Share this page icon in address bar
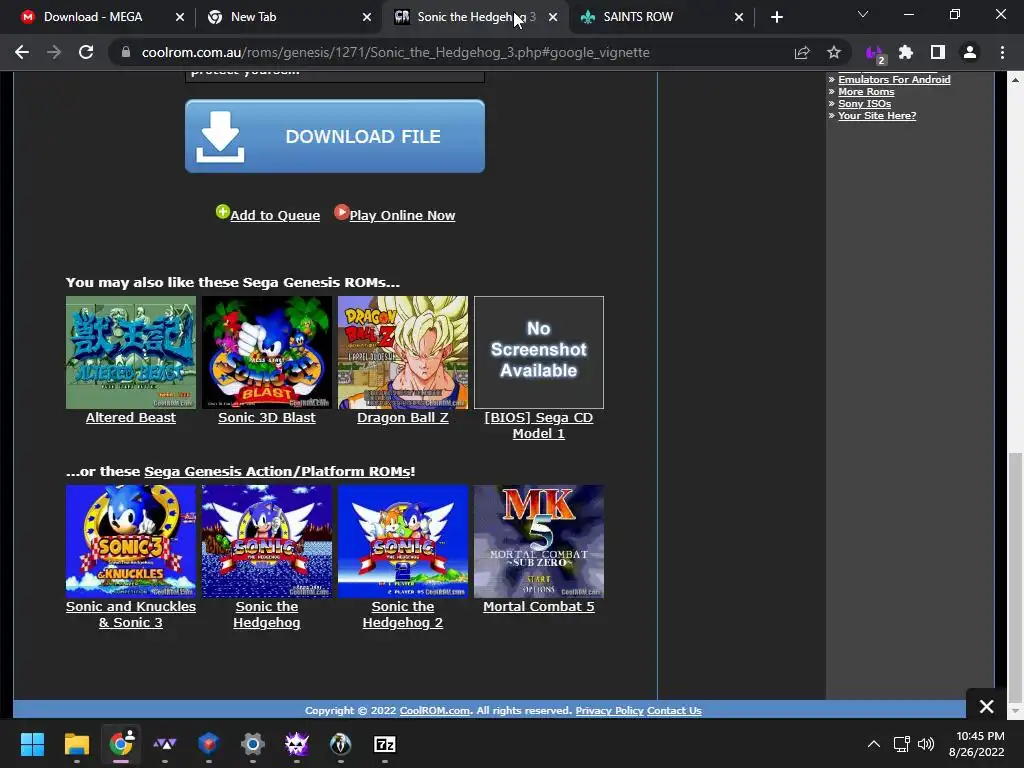This screenshot has width=1024, height=768. pos(802,52)
